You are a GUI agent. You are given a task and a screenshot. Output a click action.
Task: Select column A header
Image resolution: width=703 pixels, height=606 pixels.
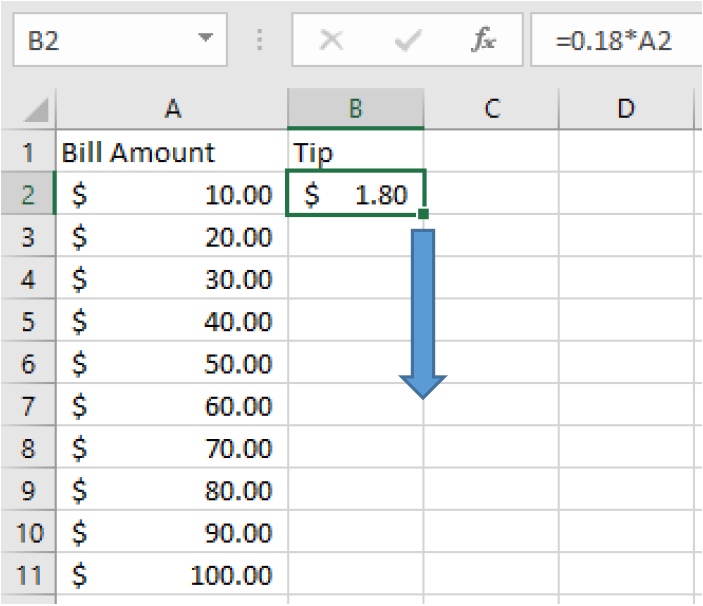172,108
